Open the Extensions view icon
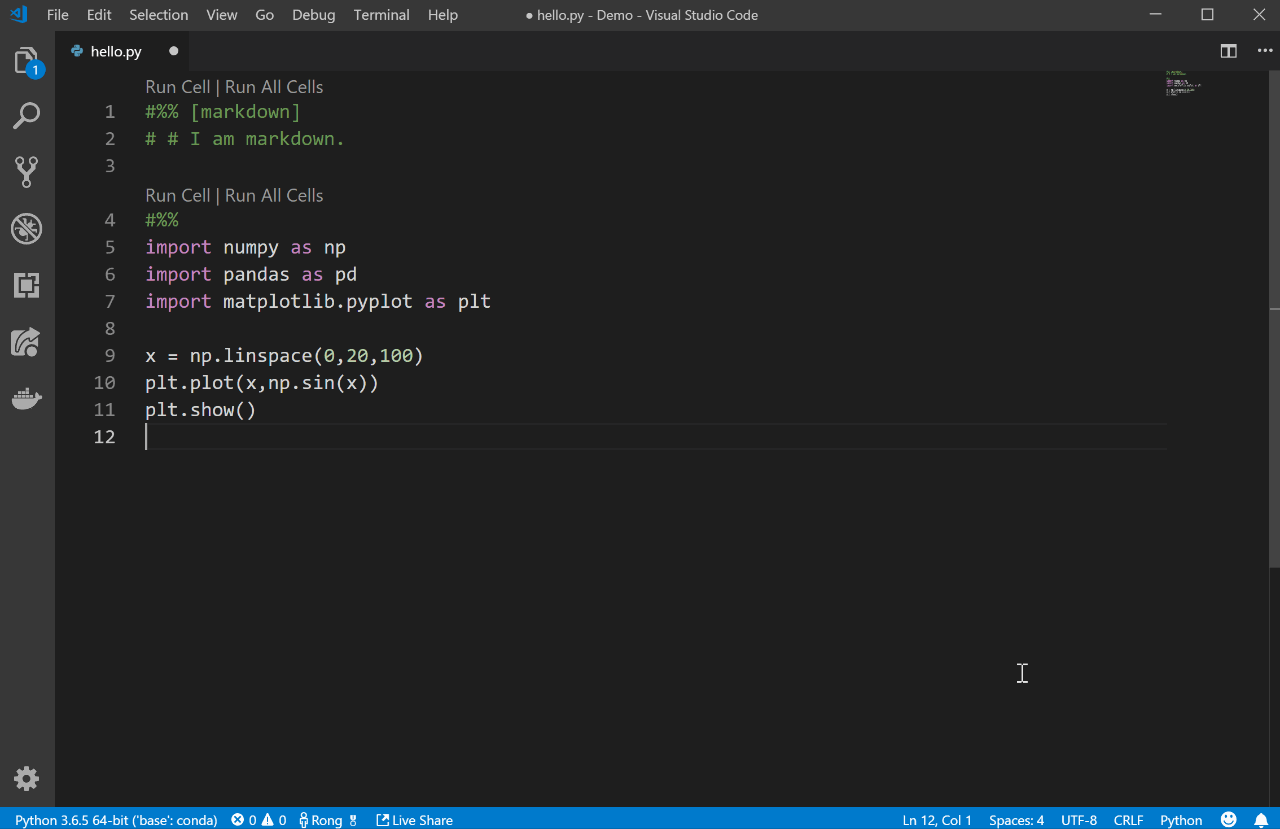The height and width of the screenshot is (829, 1280). point(27,285)
